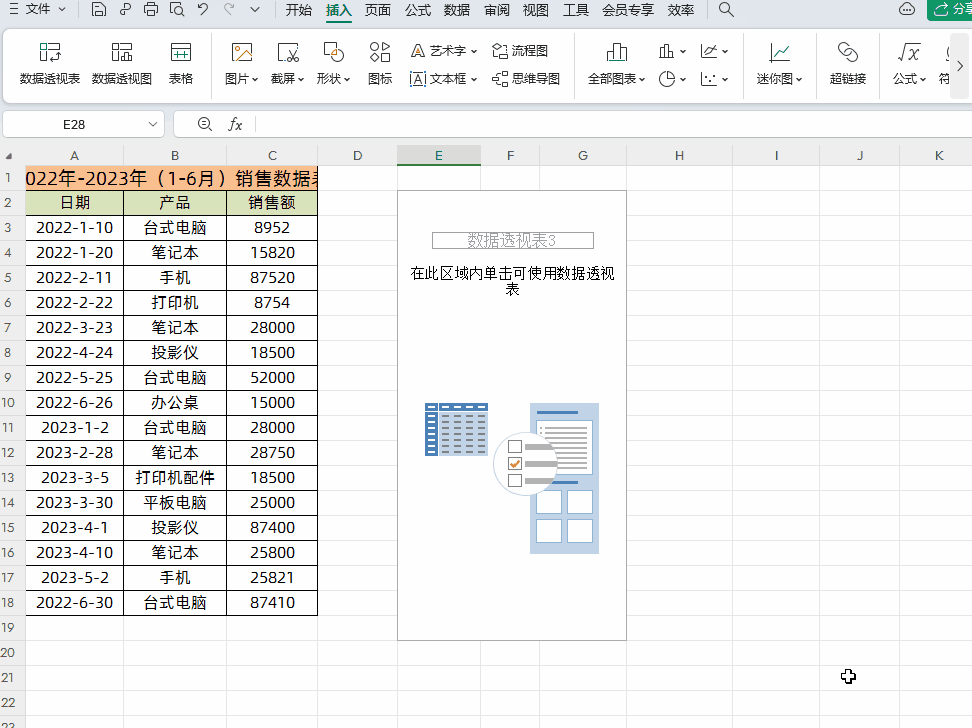This screenshot has height=728, width=972.
Task: Click the zoom icon beside fx
Action: point(205,124)
